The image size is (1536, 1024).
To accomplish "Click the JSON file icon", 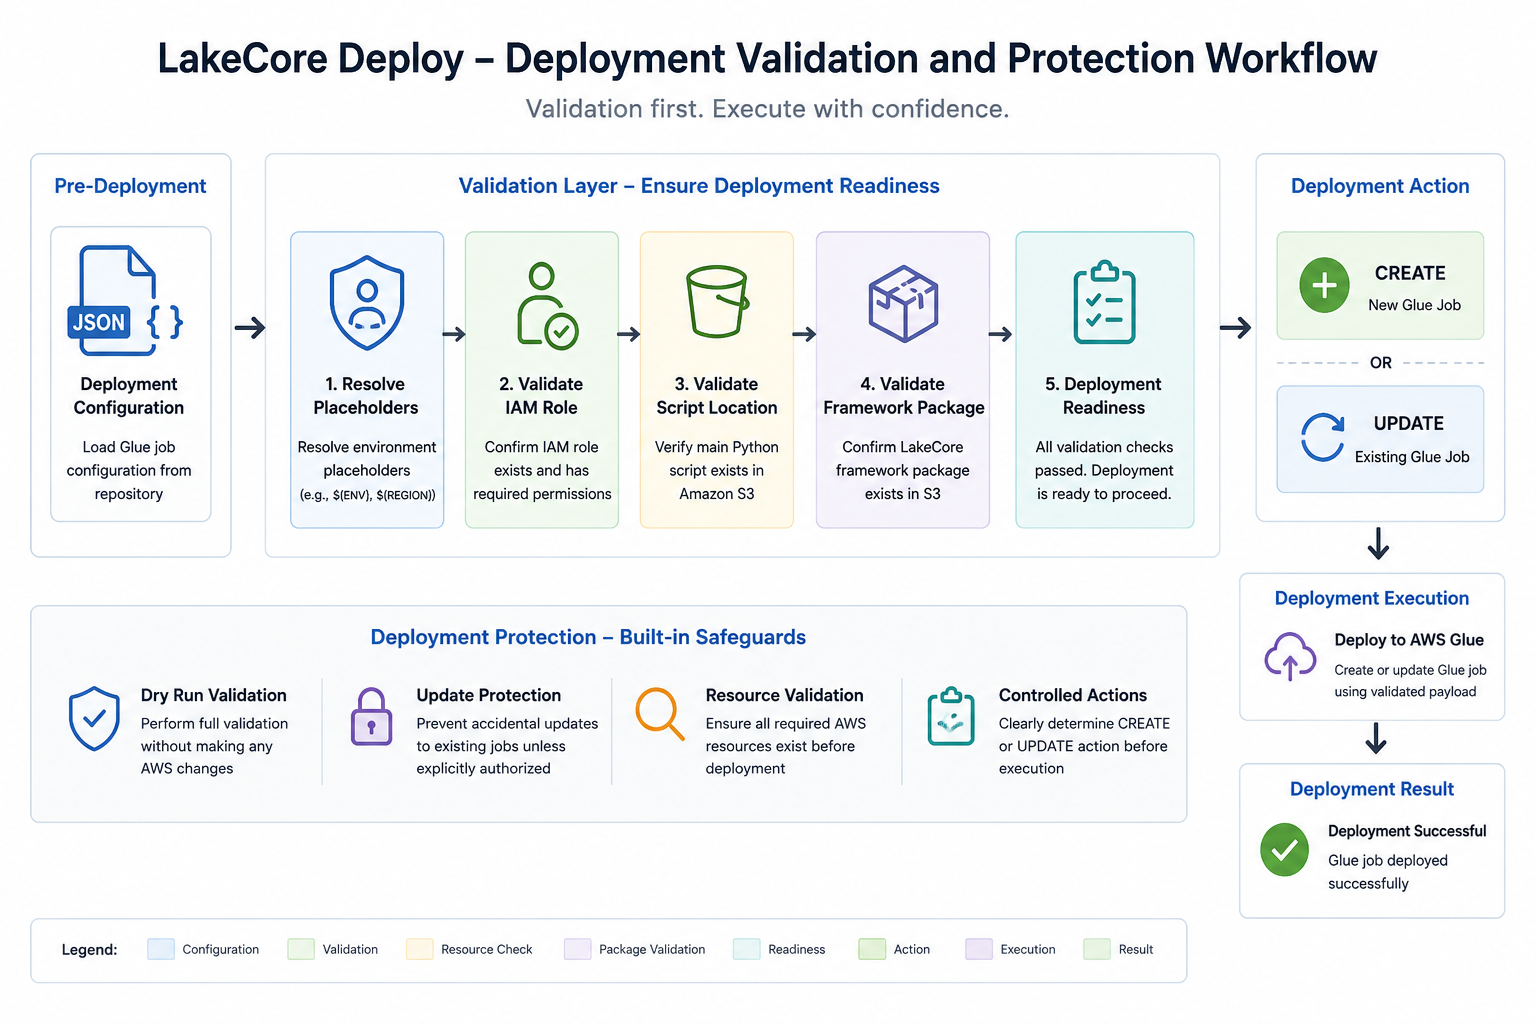I will 126,300.
